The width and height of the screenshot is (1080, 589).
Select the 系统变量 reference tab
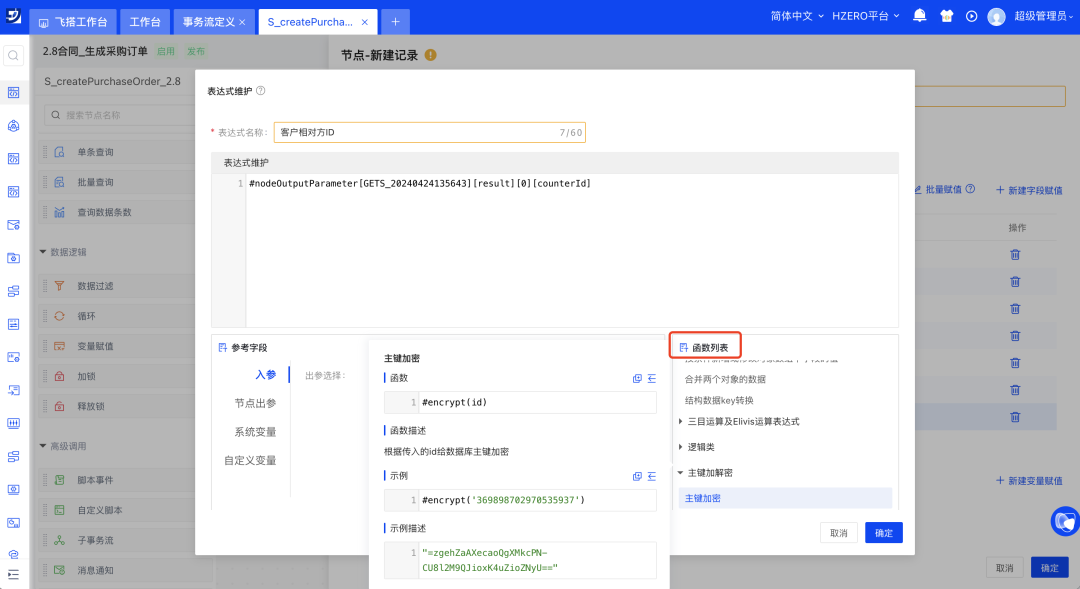tap(255, 432)
